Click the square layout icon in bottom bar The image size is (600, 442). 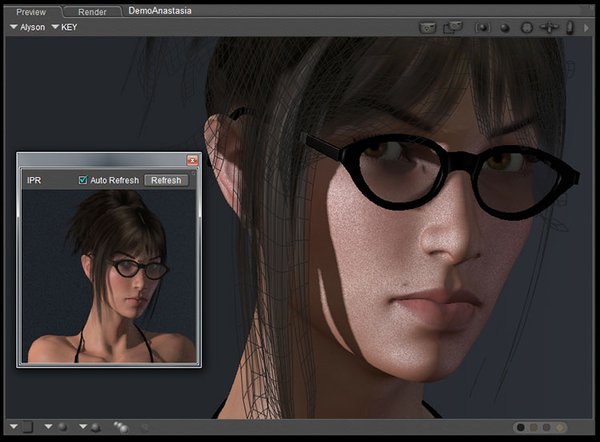coord(28,427)
